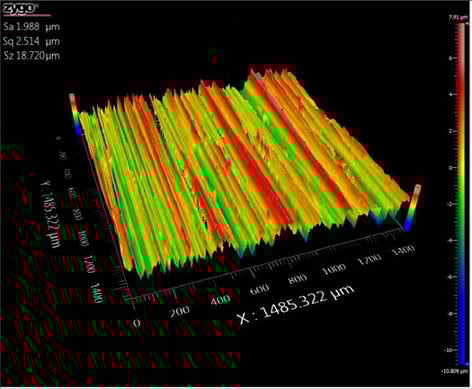
Task: Click the X : 1485.322 µm axis label
Action: 296,304
